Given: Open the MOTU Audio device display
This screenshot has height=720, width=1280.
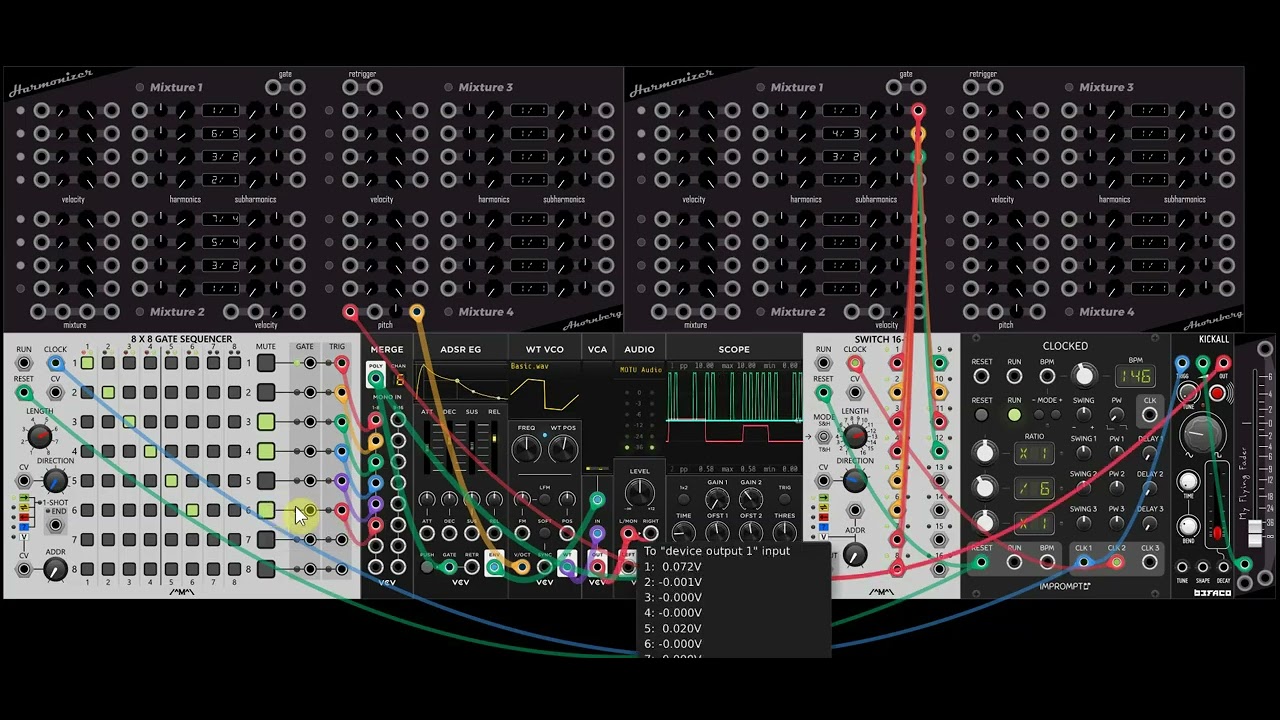Looking at the screenshot, I should click(x=639, y=370).
